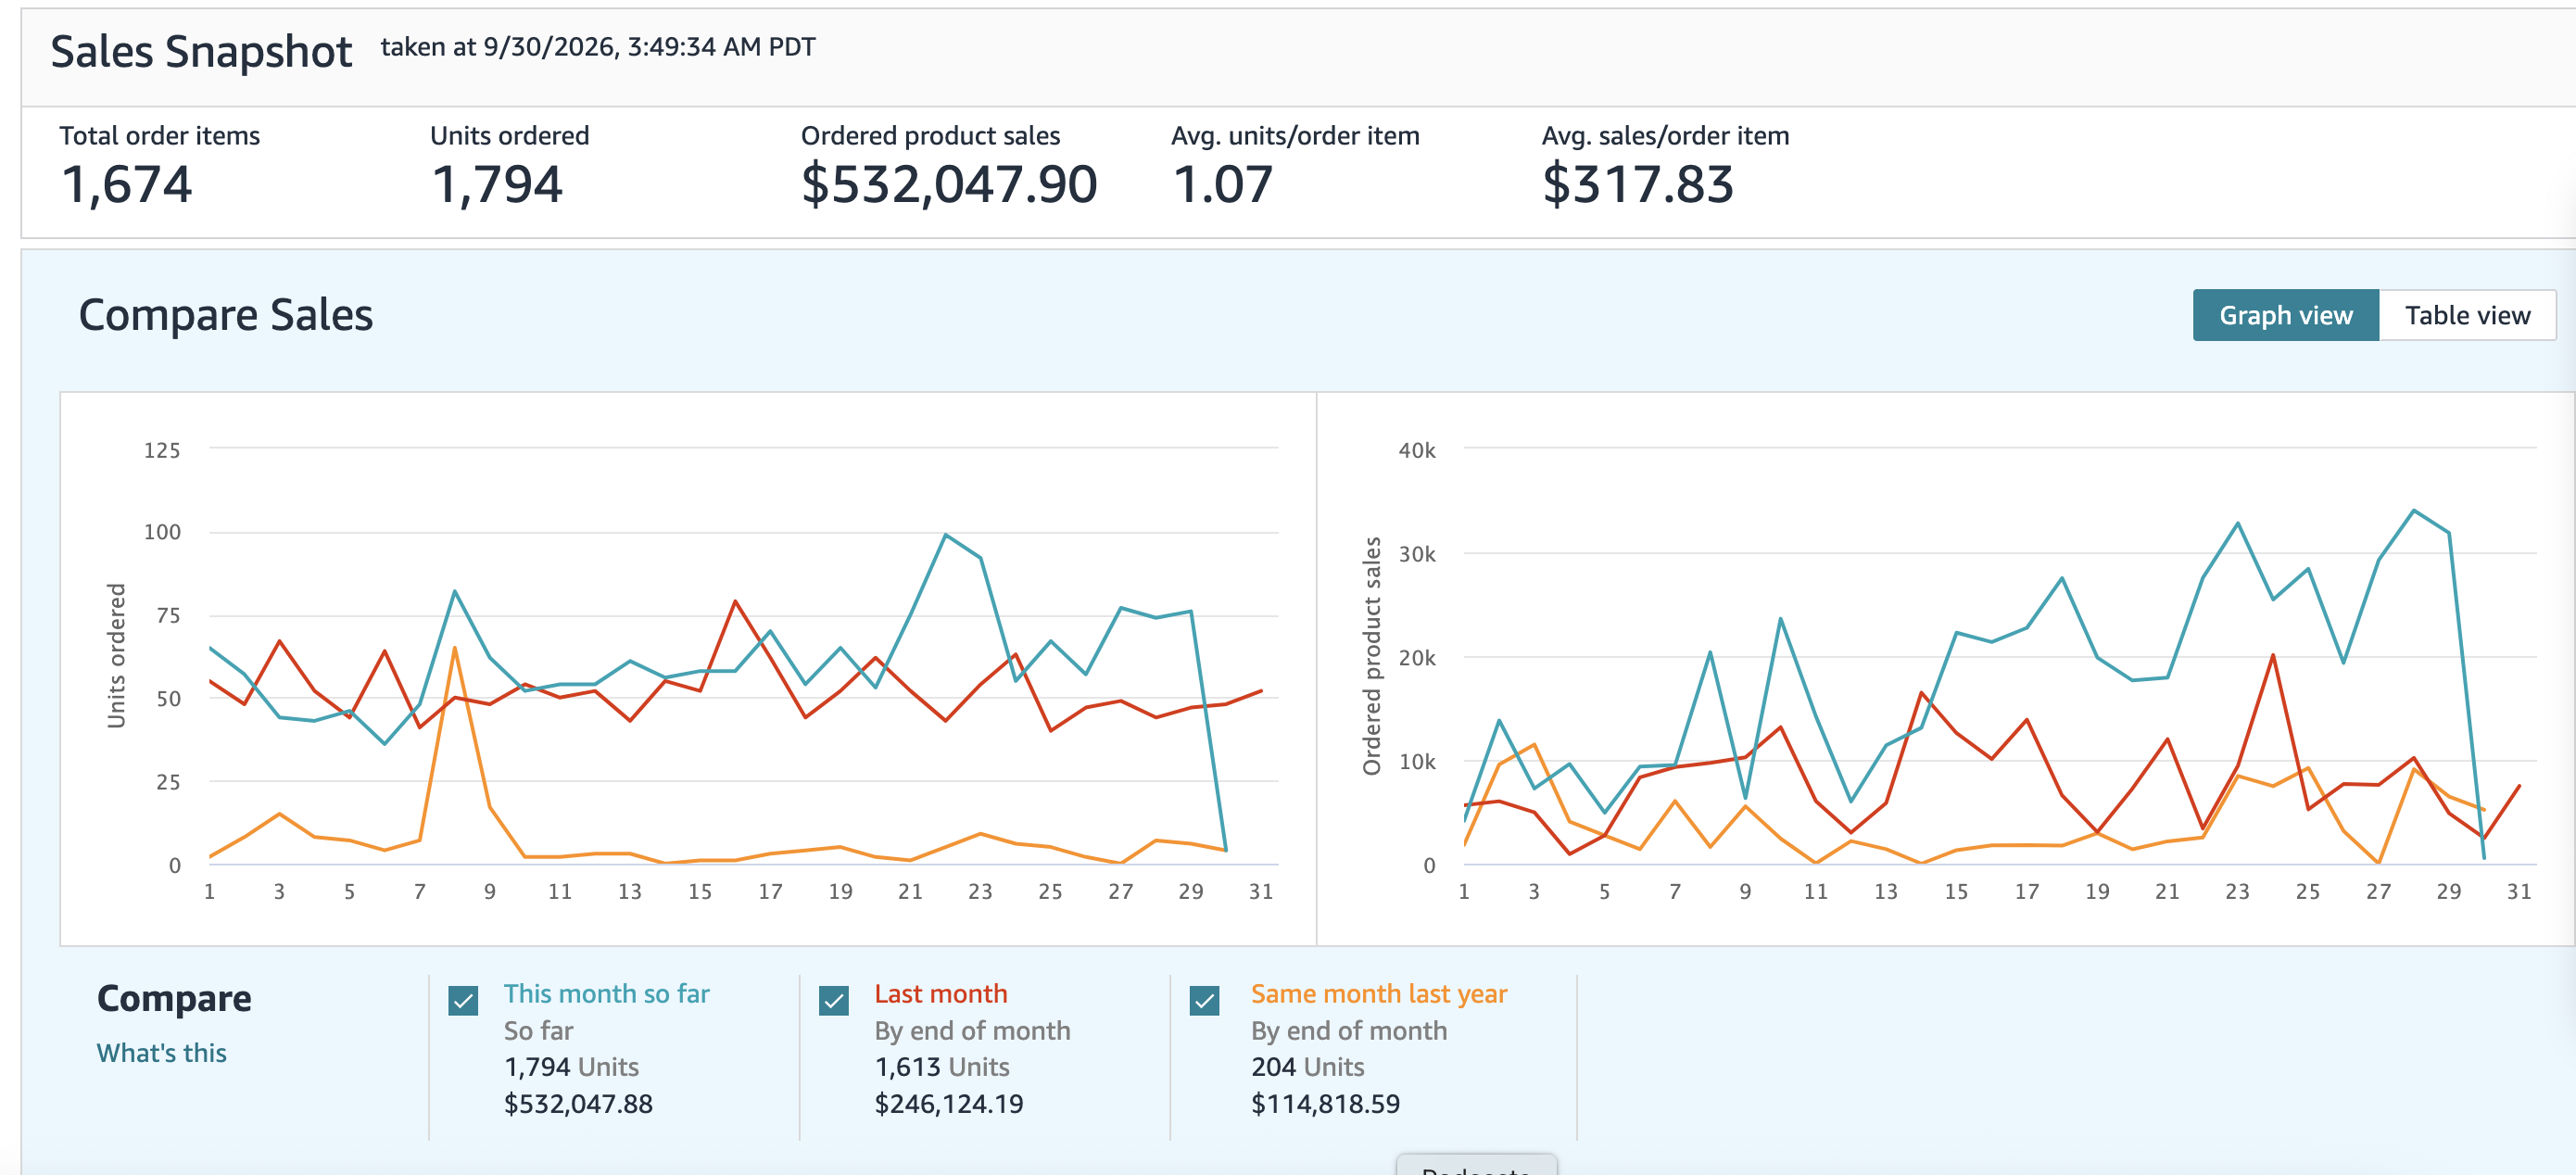This screenshot has height=1175, width=2576.
Task: Click the Compare section heading
Action: click(174, 998)
